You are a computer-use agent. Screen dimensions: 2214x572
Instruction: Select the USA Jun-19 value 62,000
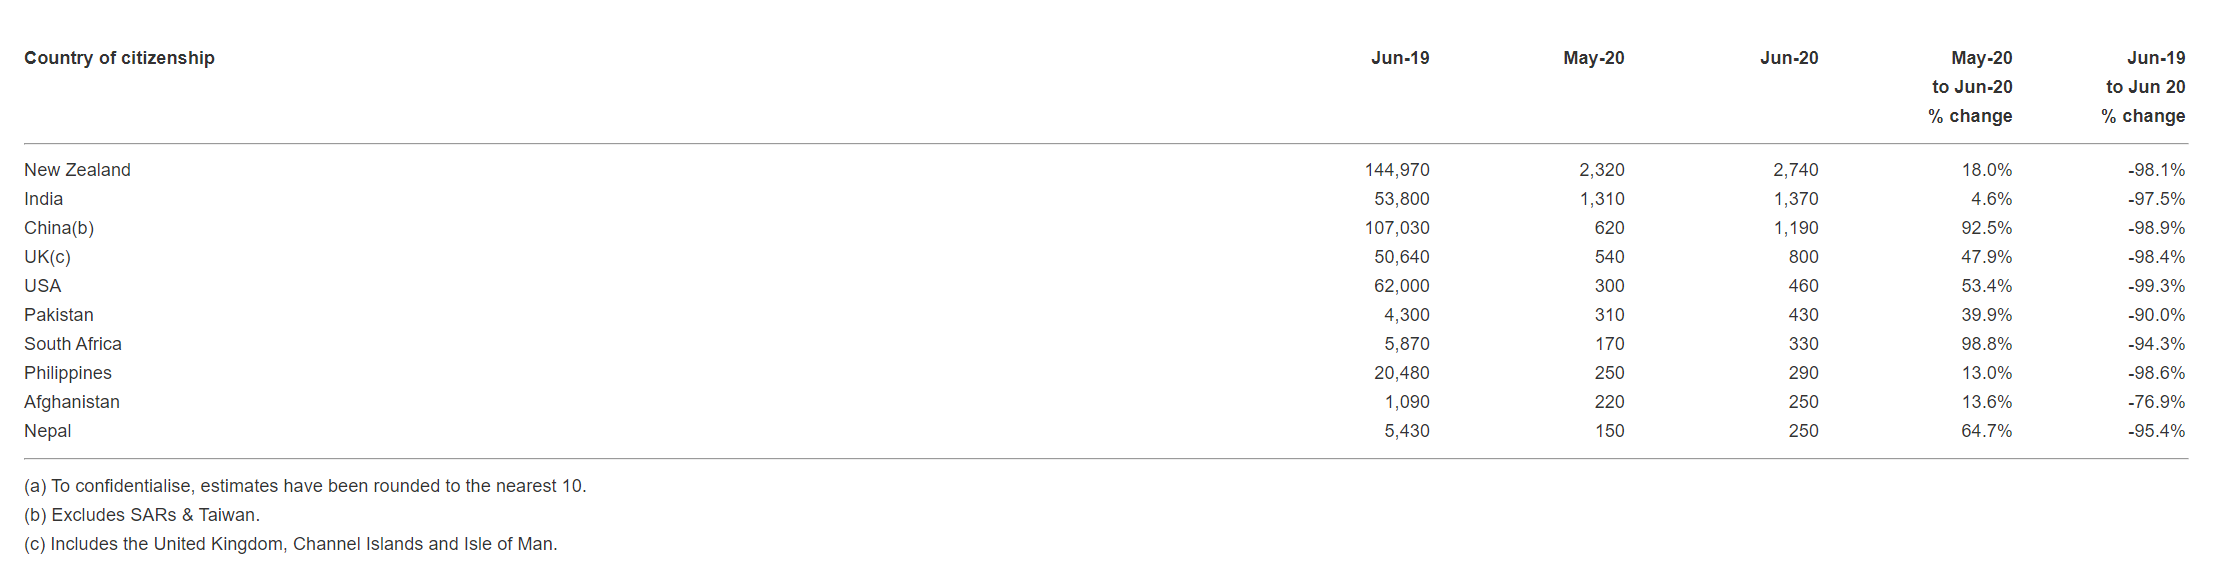(1401, 286)
